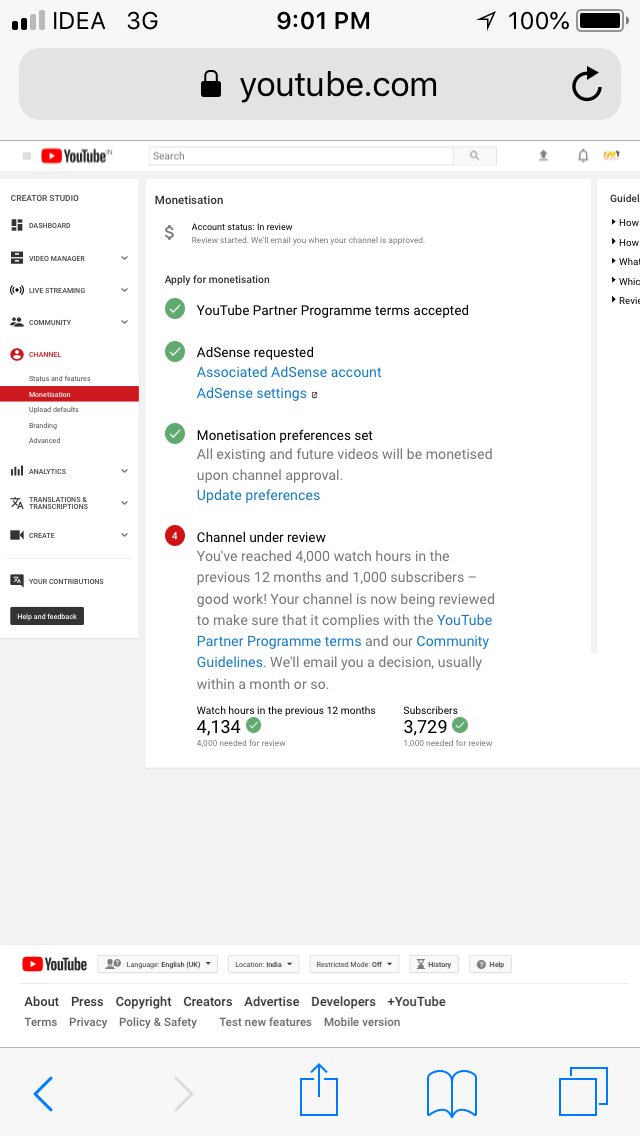Open the About footer link
Image resolution: width=640 pixels, height=1136 pixels.
coord(41,1001)
